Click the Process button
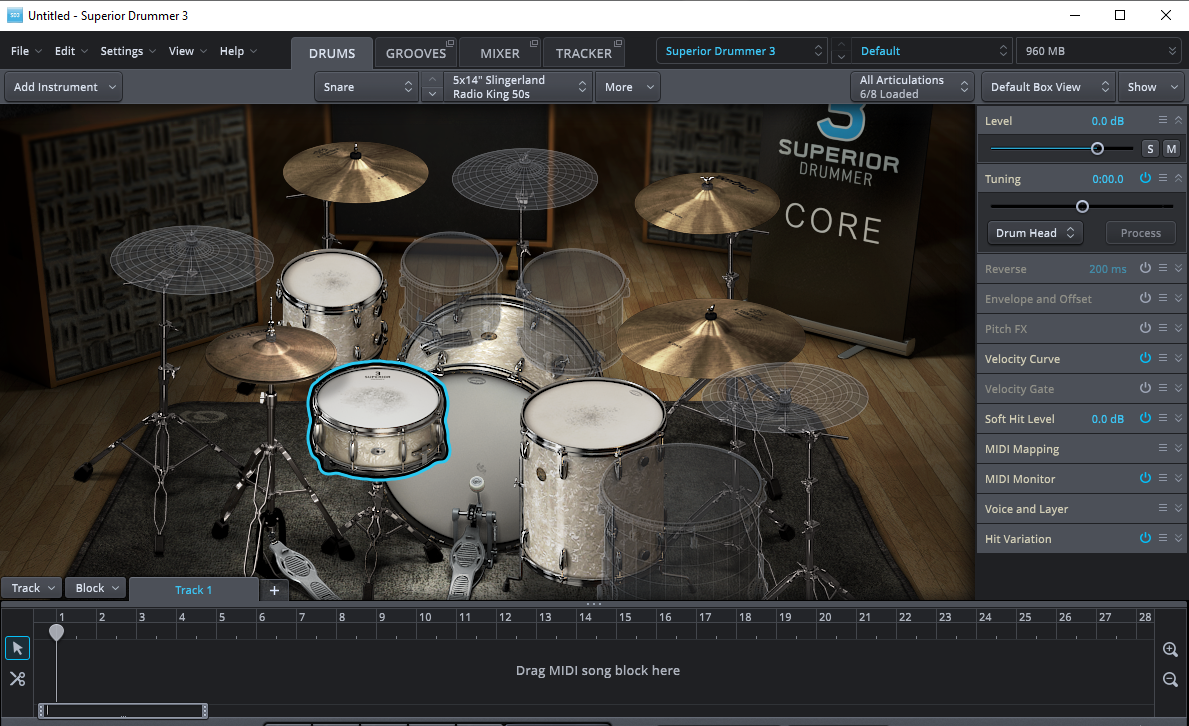 [x=1140, y=232]
